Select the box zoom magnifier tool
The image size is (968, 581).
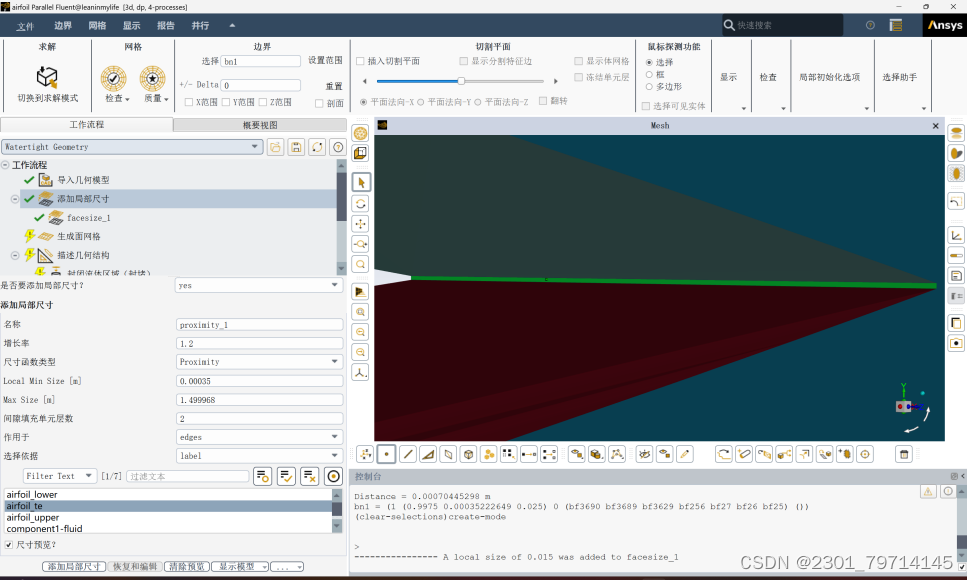(361, 264)
